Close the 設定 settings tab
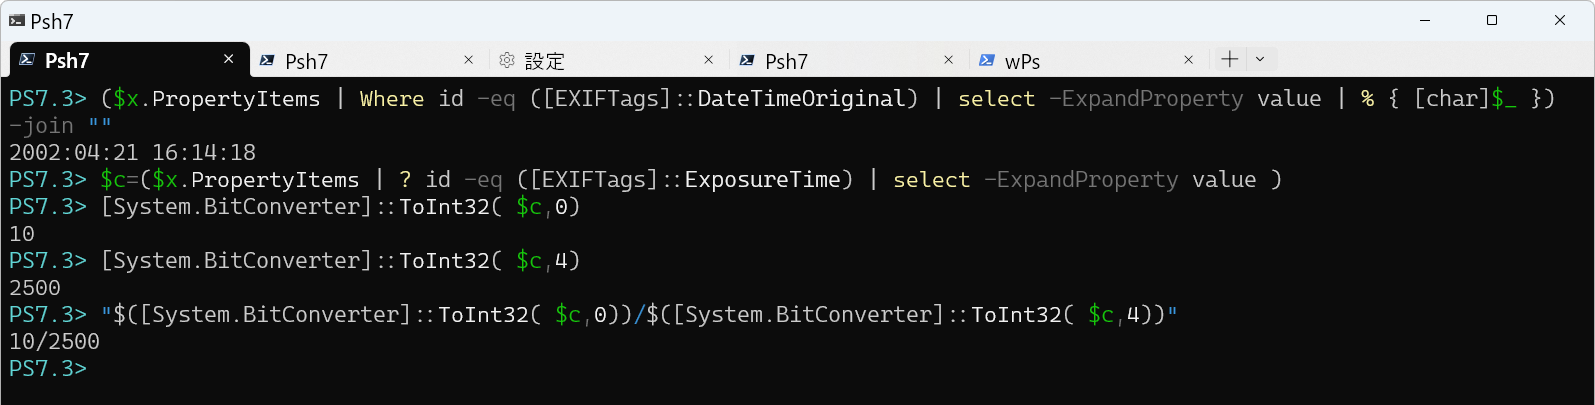The height and width of the screenshot is (405, 1595). click(x=708, y=60)
